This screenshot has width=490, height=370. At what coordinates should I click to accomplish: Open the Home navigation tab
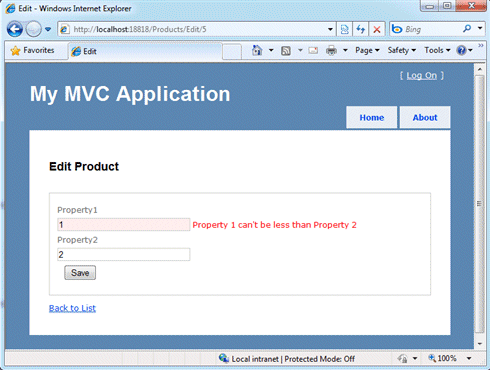tap(372, 117)
